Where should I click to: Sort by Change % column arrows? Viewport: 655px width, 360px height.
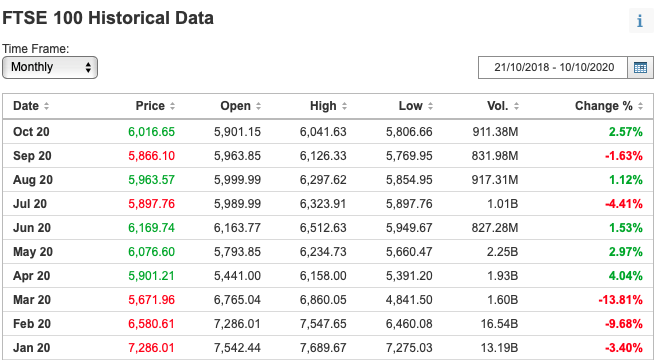(640, 106)
